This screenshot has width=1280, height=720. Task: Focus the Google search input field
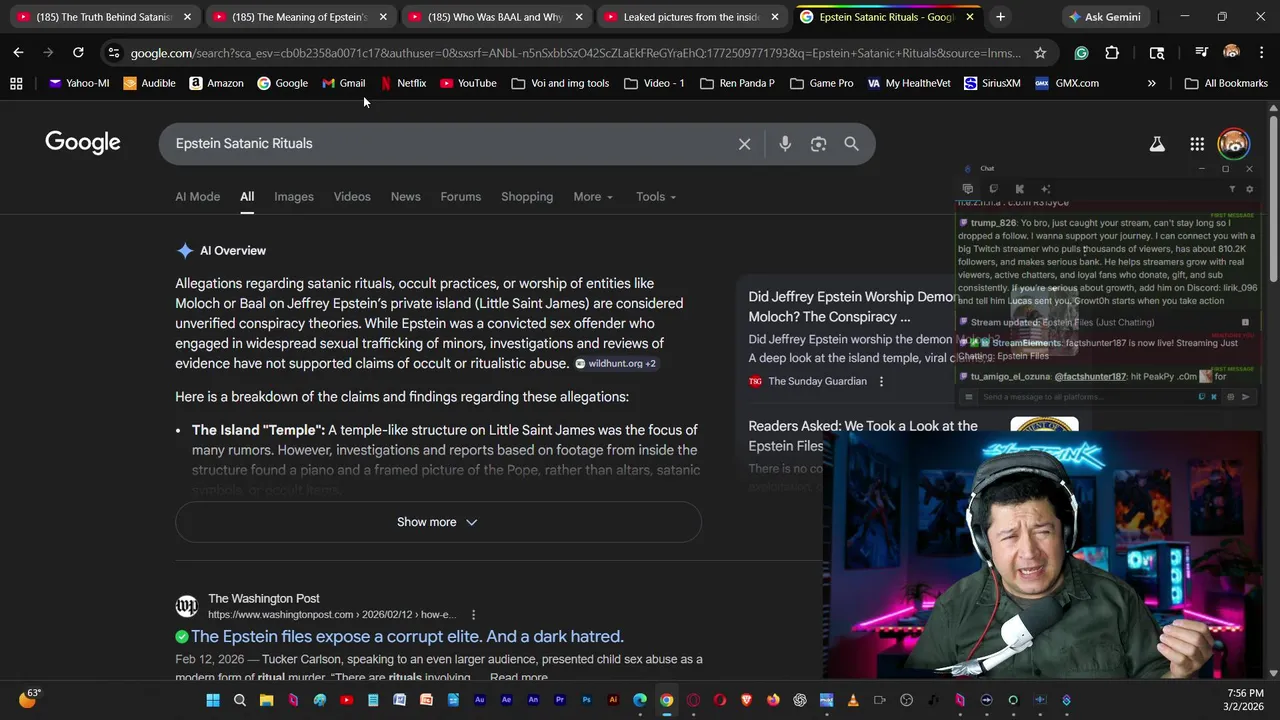tap(450, 144)
